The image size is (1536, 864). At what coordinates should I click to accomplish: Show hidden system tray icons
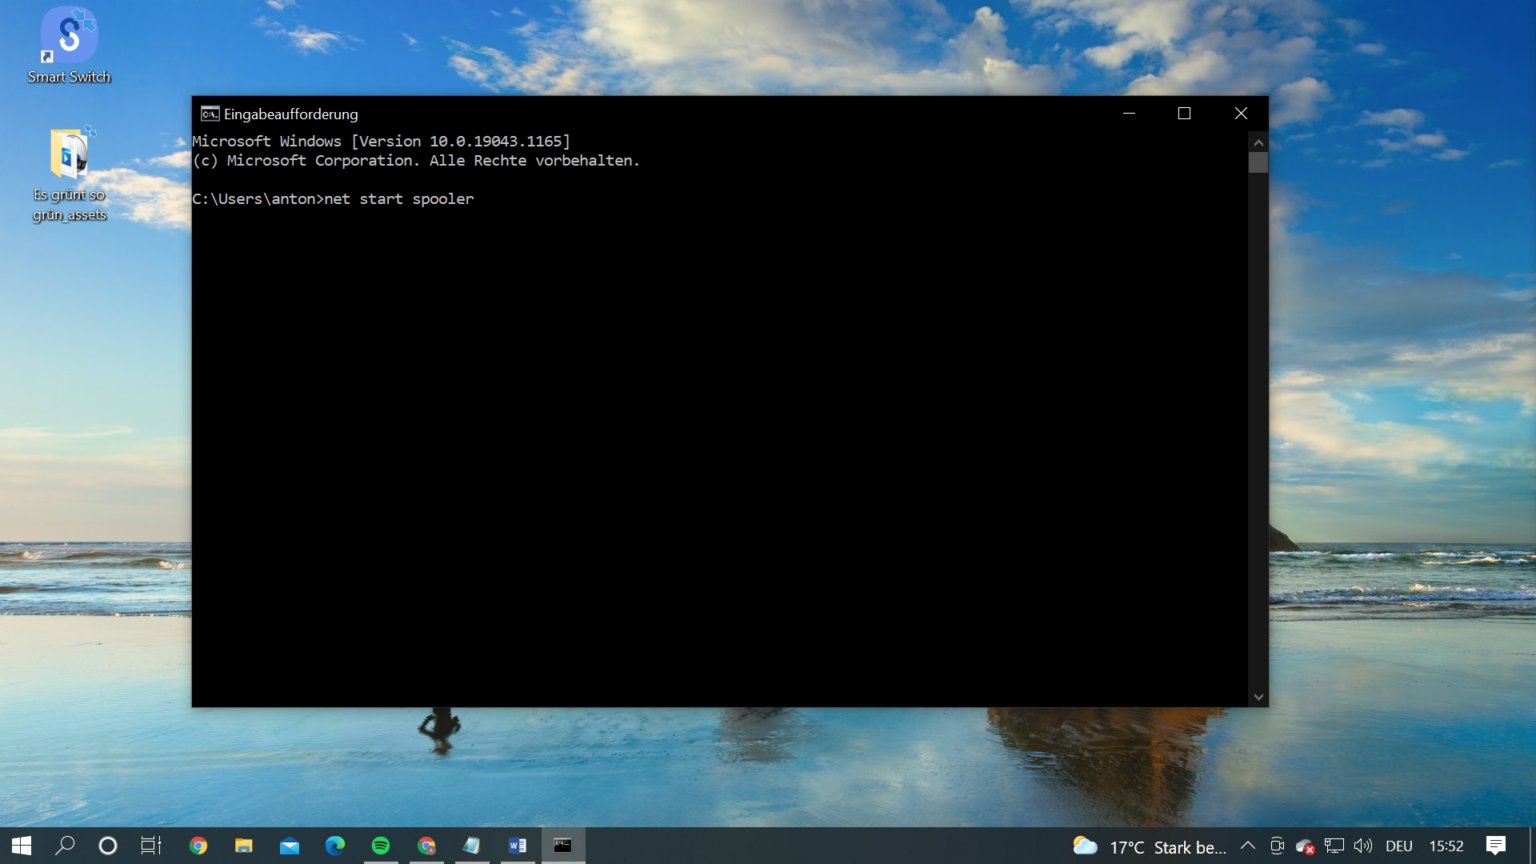coord(1248,846)
